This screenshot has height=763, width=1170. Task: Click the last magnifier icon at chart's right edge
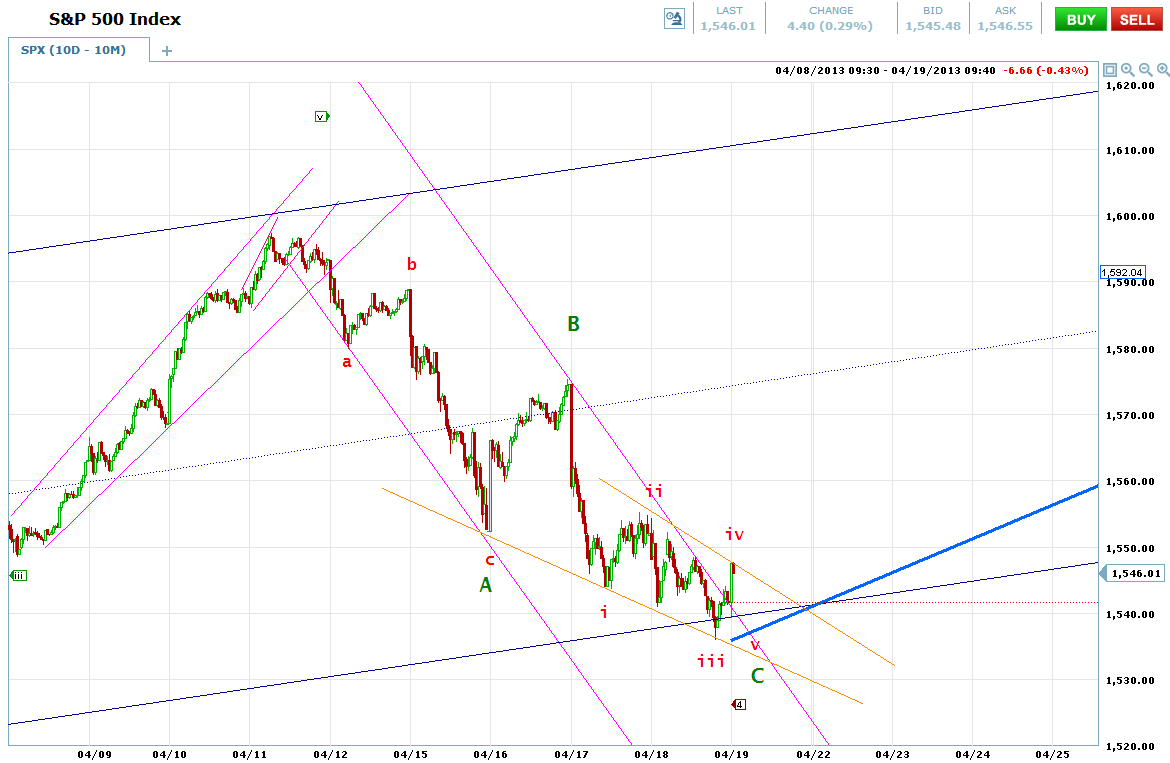tap(1163, 70)
